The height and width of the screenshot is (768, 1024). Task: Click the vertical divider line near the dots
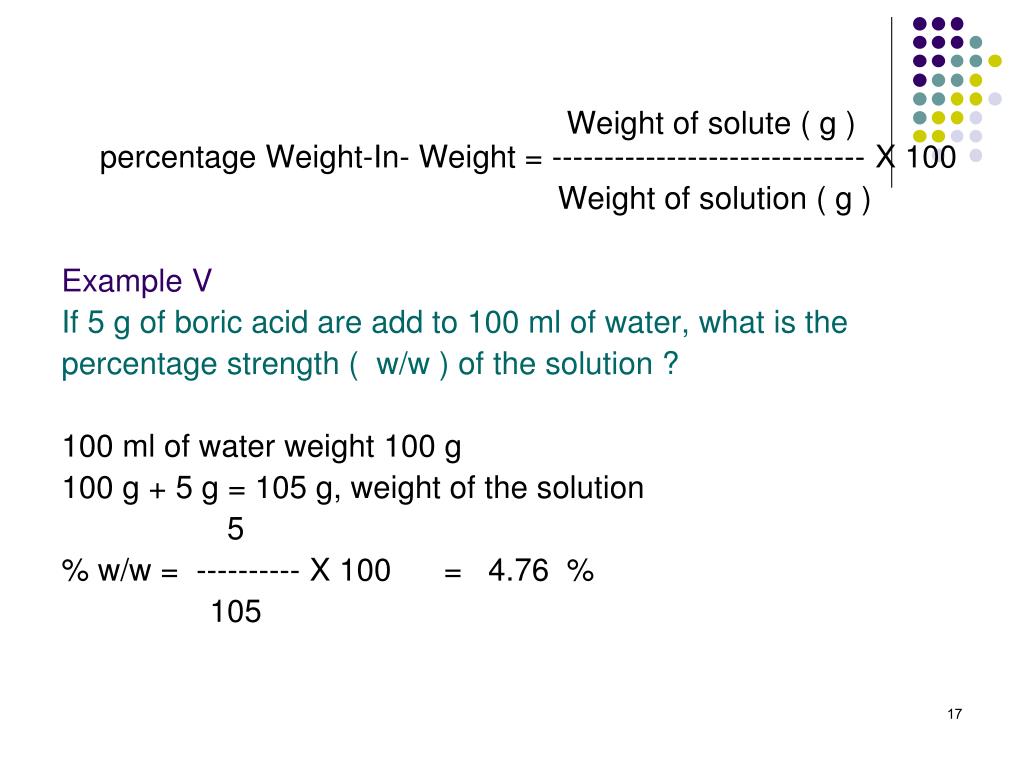tap(891, 103)
